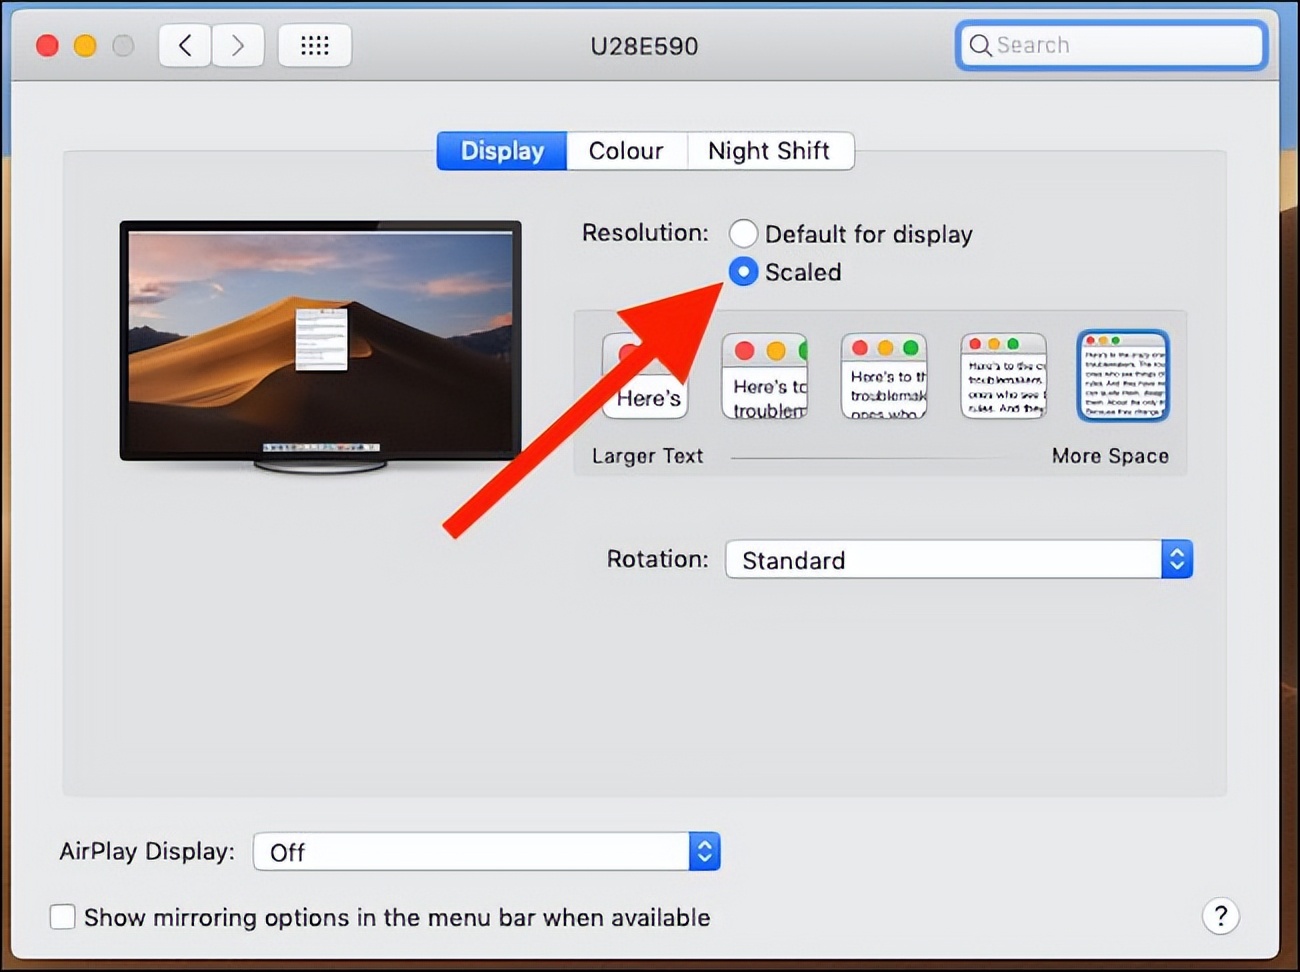This screenshot has height=972, width=1300.
Task: Select the Default for display radio button
Action: pyautogui.click(x=743, y=233)
